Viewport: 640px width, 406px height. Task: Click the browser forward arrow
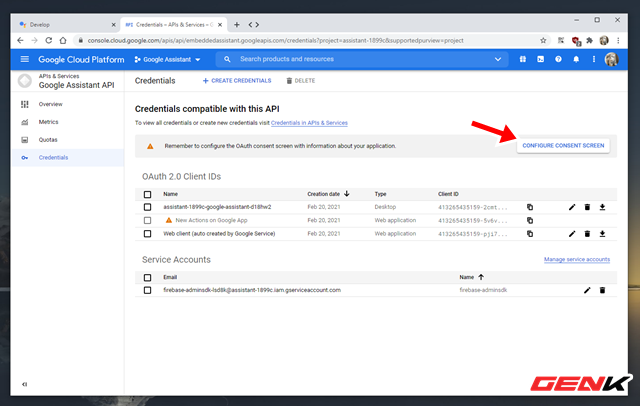[x=35, y=40]
